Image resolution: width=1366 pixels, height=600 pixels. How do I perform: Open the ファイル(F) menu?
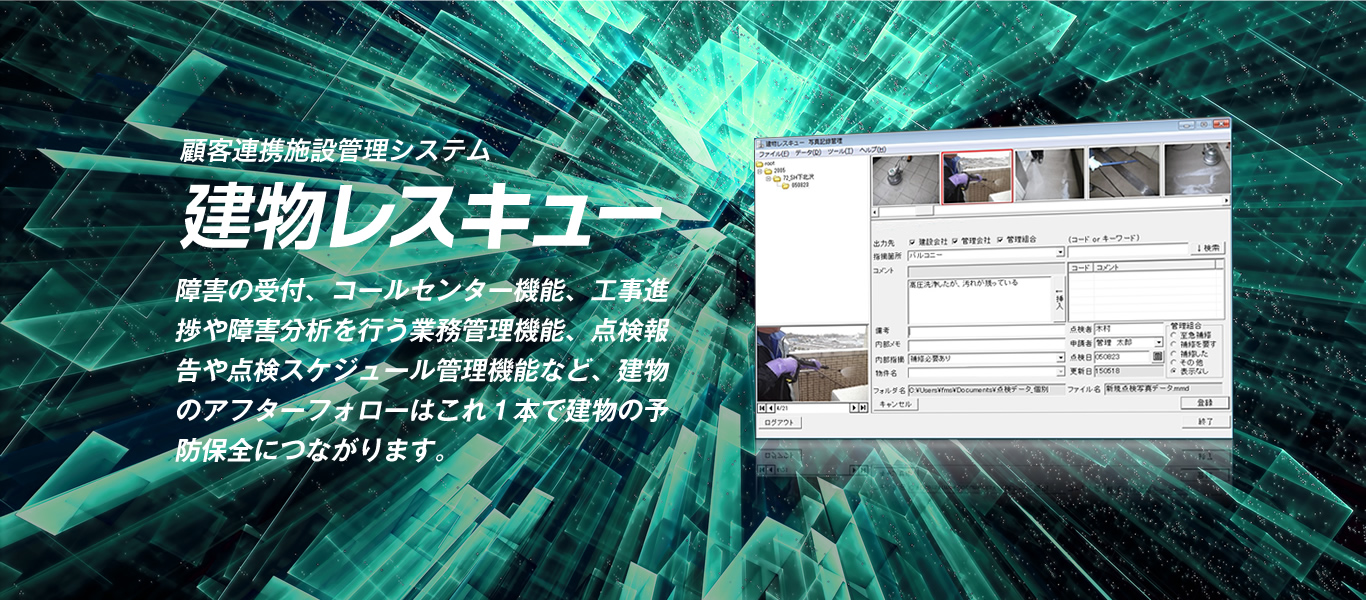tap(773, 152)
